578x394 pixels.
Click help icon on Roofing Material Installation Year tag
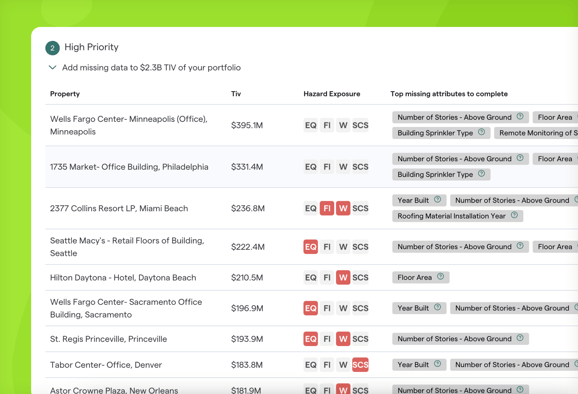[x=514, y=215]
